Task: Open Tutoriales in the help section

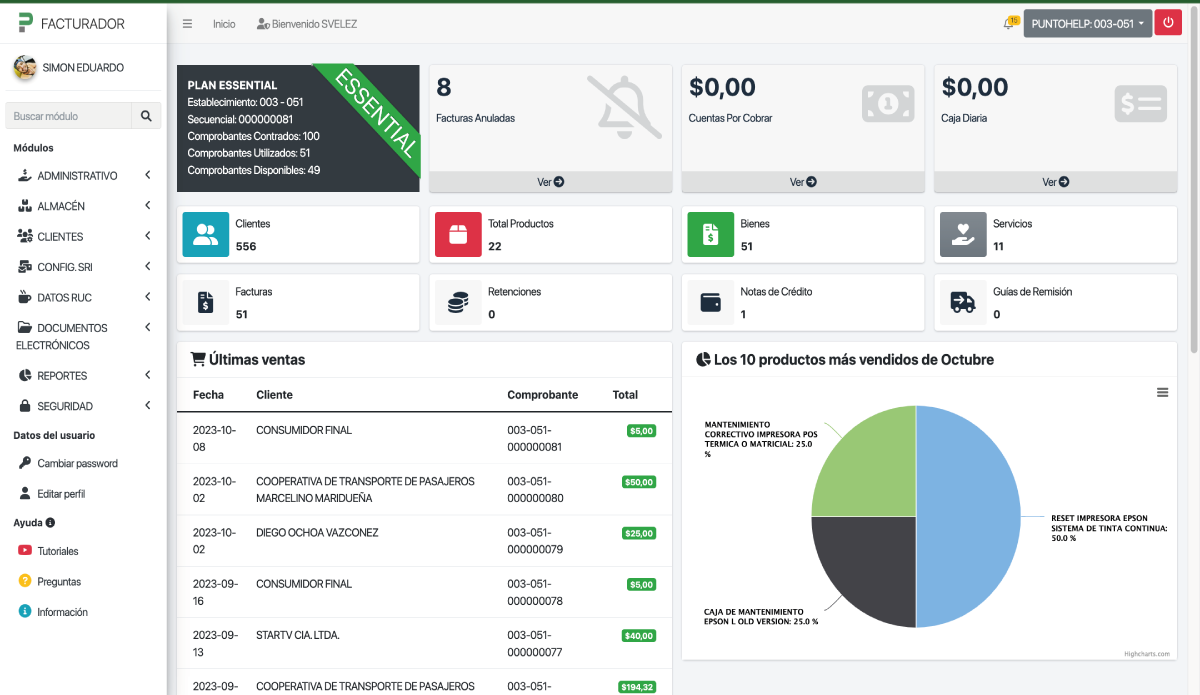Action: 58,551
